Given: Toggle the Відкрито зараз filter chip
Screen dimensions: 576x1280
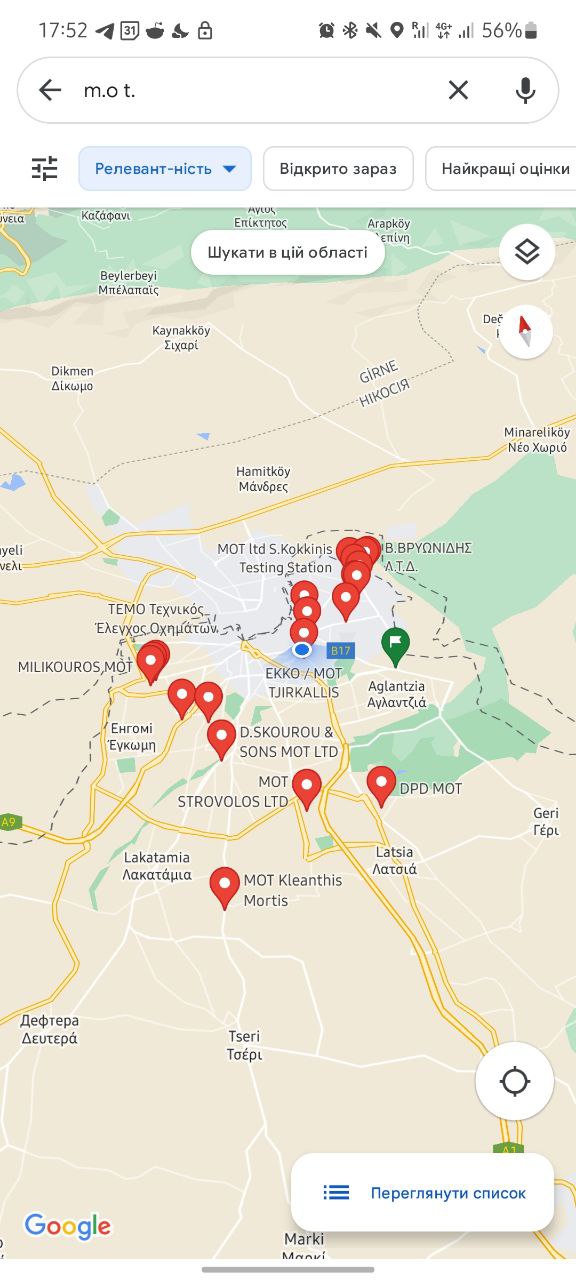Looking at the screenshot, I should point(338,168).
